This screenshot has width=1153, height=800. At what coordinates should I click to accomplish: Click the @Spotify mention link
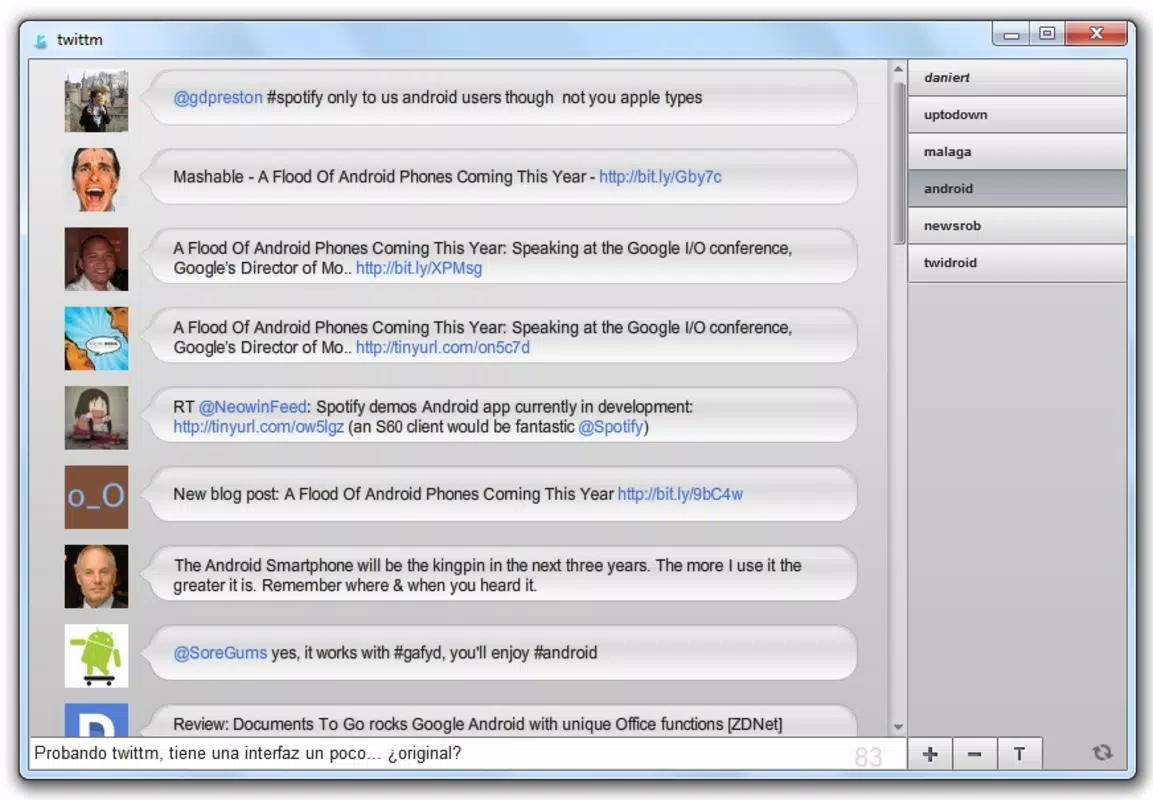(611, 427)
